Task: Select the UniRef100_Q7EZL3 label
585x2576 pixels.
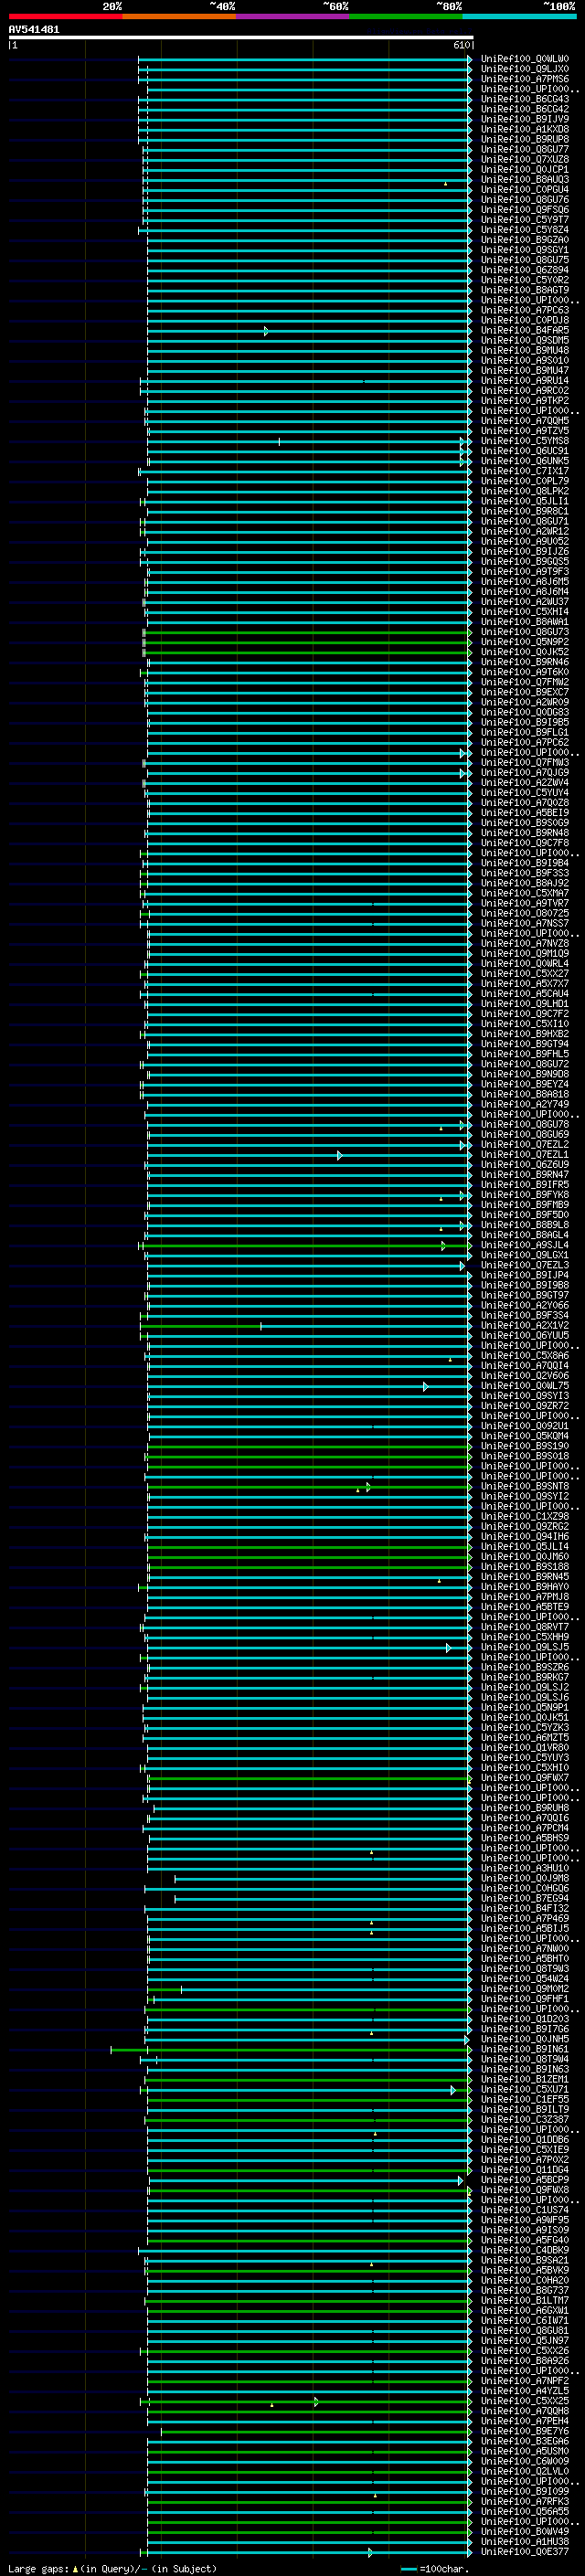Action: 525,1266
